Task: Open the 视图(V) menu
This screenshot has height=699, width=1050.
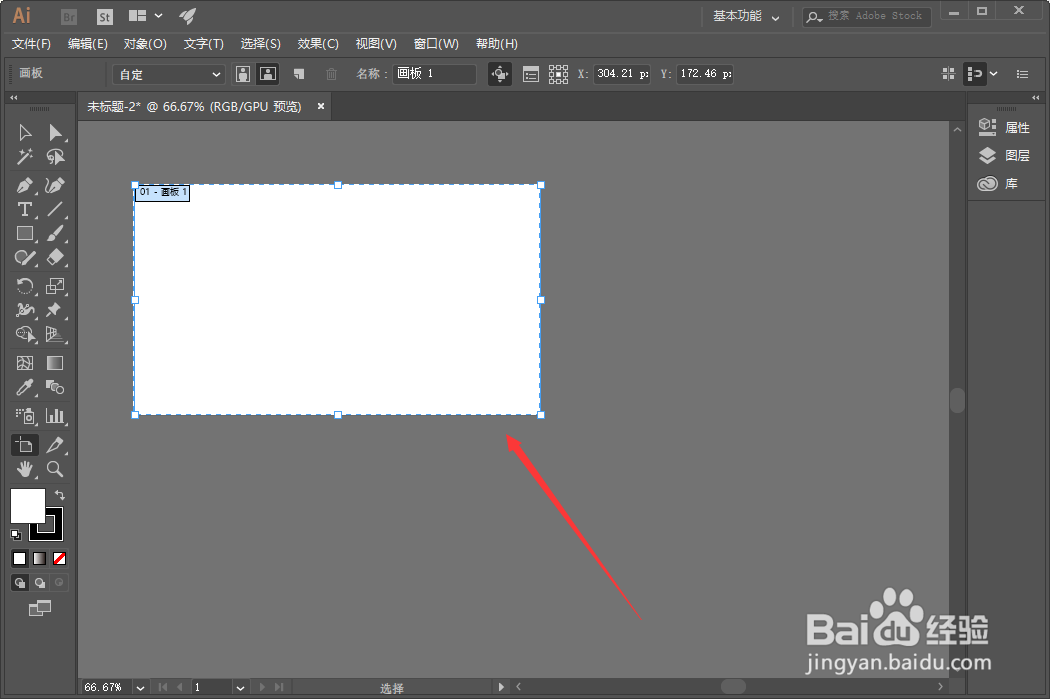Action: (x=376, y=44)
